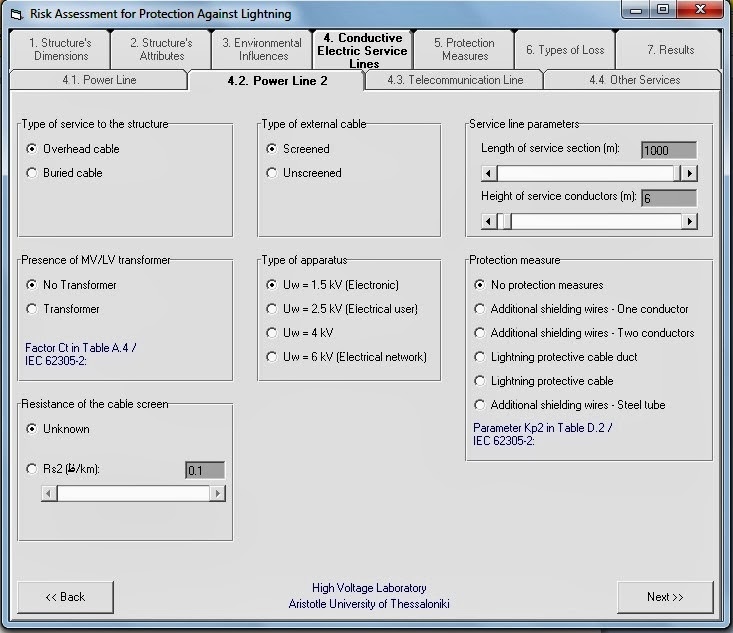Switch to the 7. Results tab
733x633 pixels.
point(669,50)
